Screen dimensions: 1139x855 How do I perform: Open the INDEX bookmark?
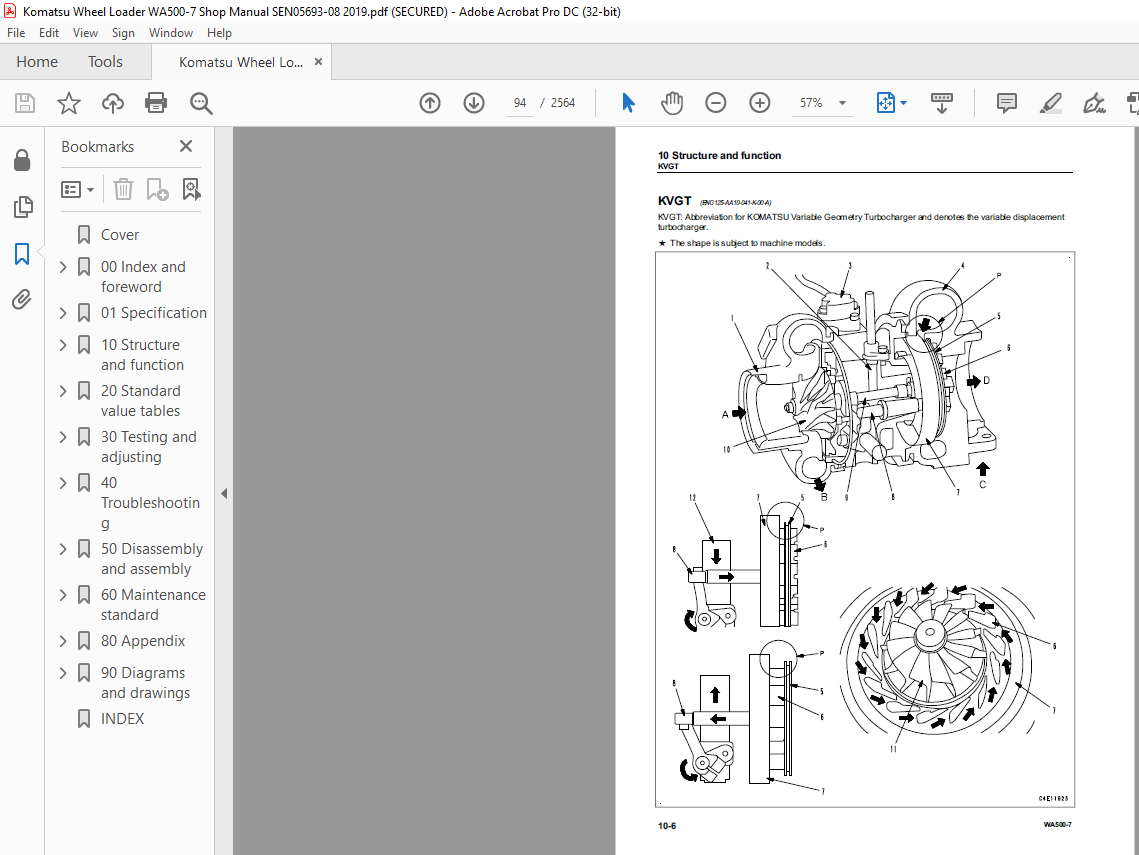[122, 718]
